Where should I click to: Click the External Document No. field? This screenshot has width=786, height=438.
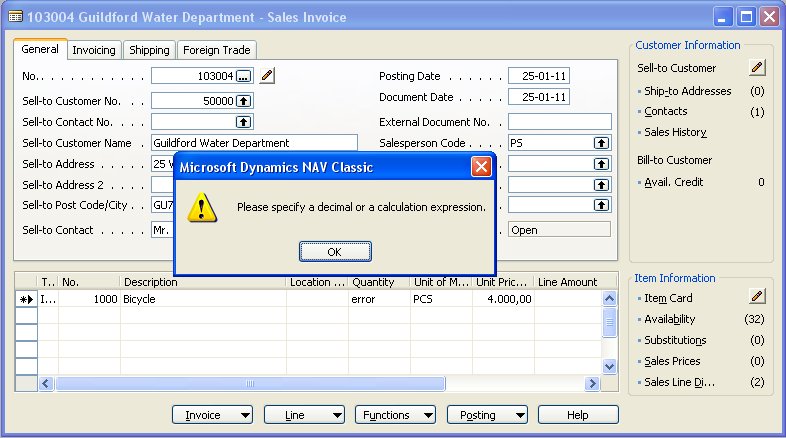pyautogui.click(x=560, y=122)
